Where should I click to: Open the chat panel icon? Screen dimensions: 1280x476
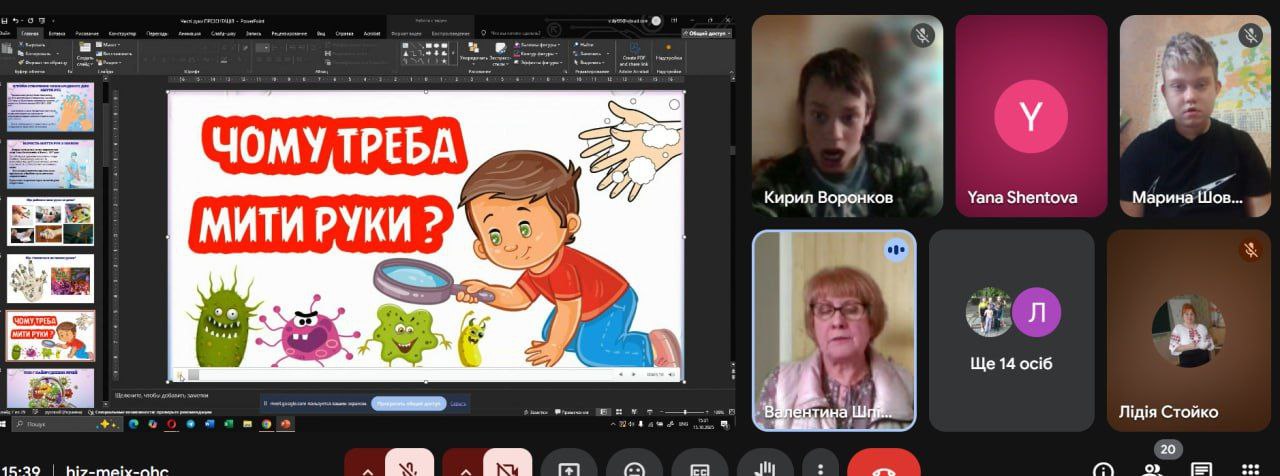pyautogui.click(x=1201, y=468)
